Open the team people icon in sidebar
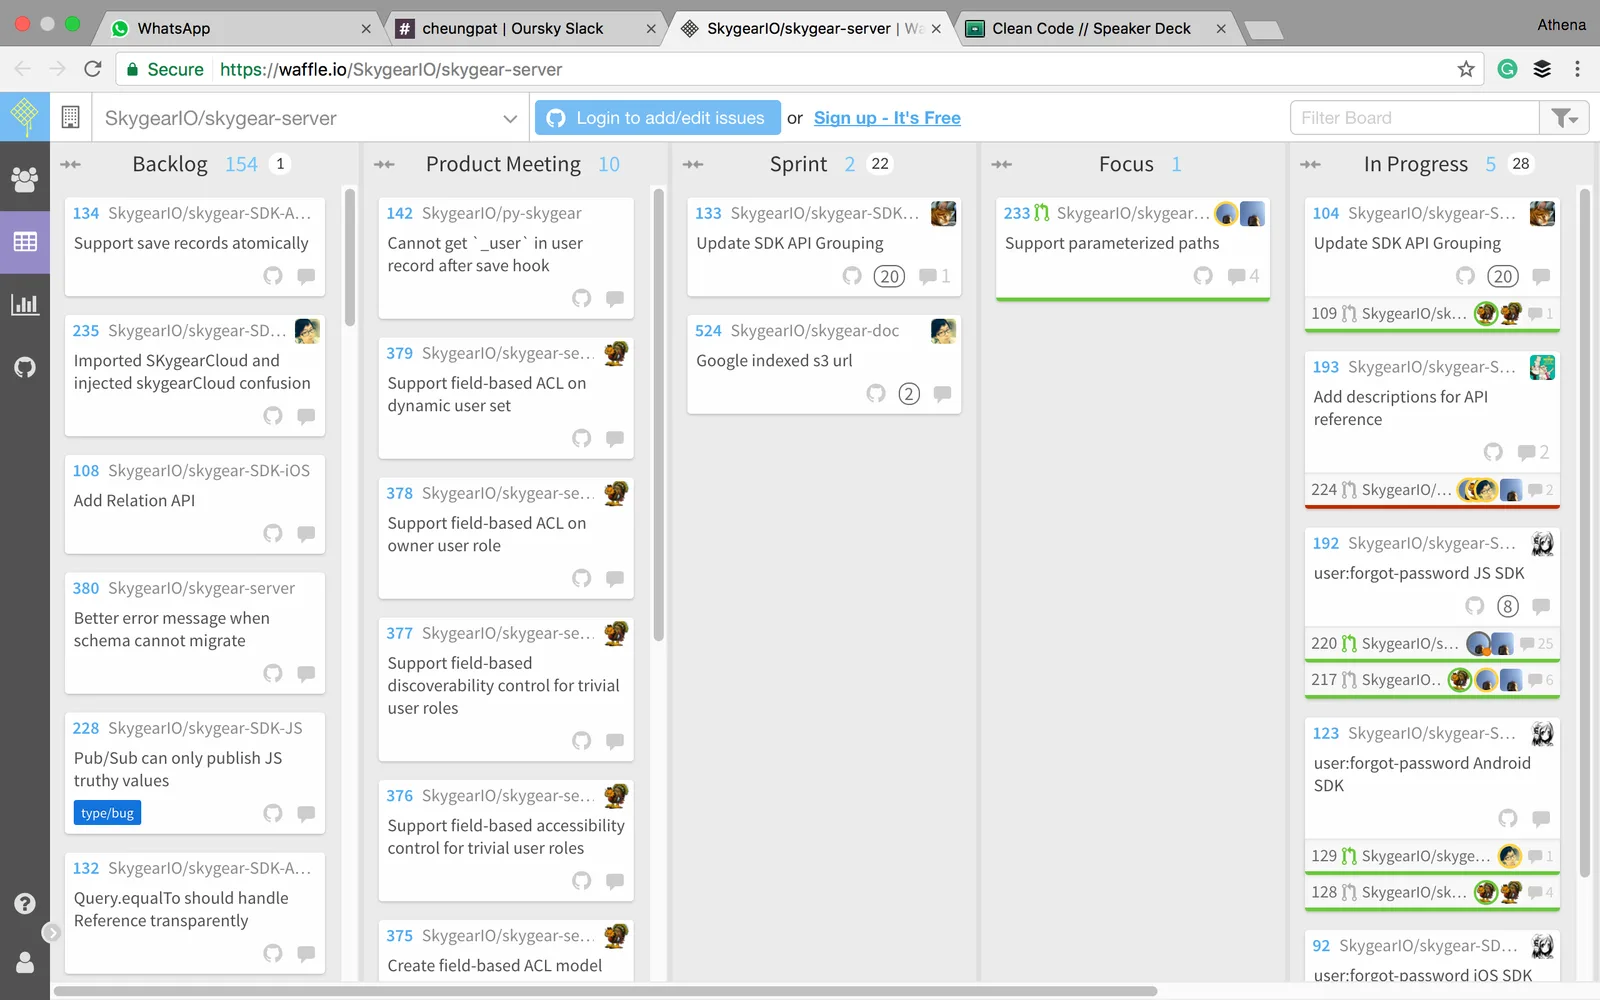Image resolution: width=1600 pixels, height=1000 pixels. (x=25, y=179)
